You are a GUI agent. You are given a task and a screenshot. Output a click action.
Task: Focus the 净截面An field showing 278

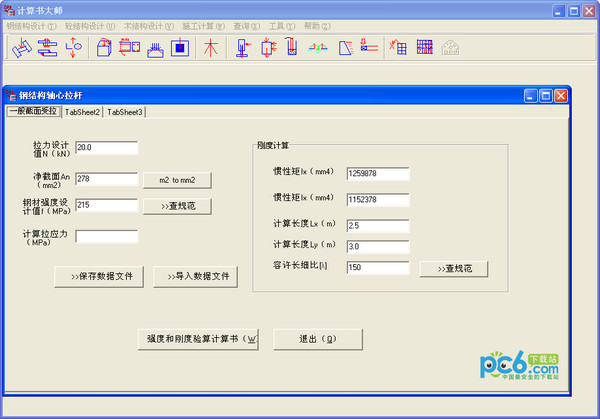pyautogui.click(x=107, y=179)
